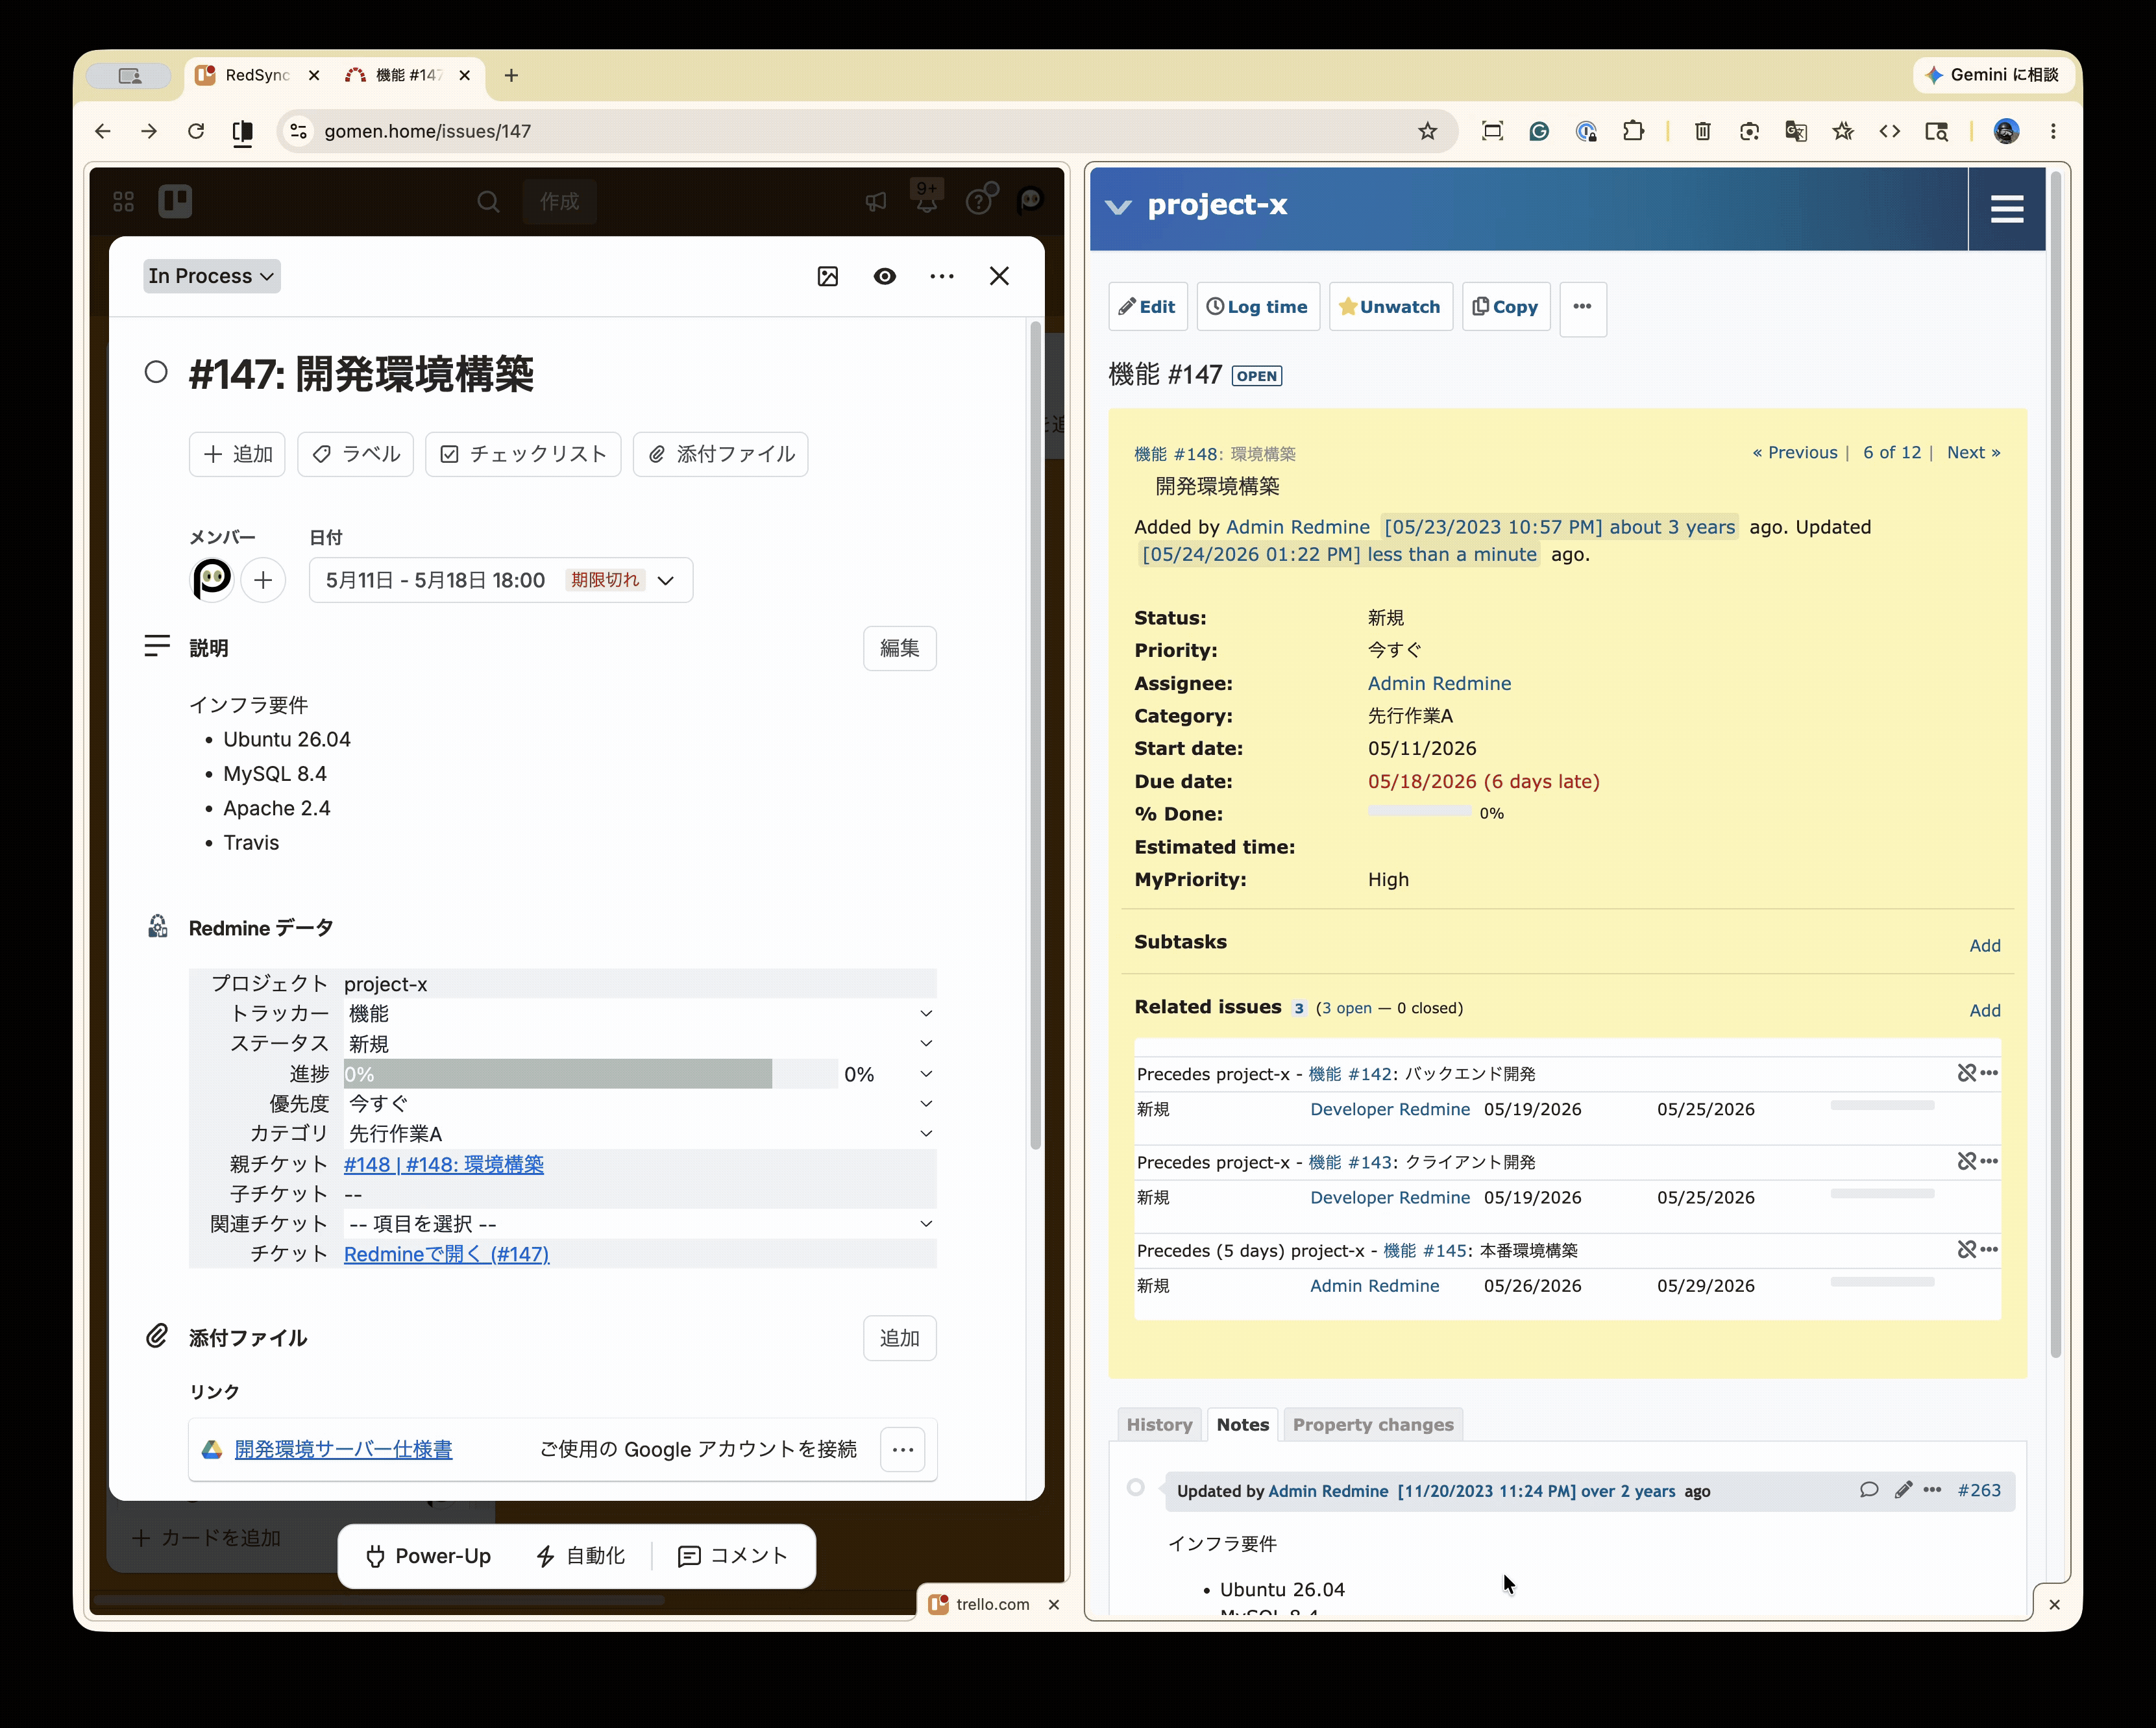Go to Previous issue link

pyautogui.click(x=1795, y=452)
